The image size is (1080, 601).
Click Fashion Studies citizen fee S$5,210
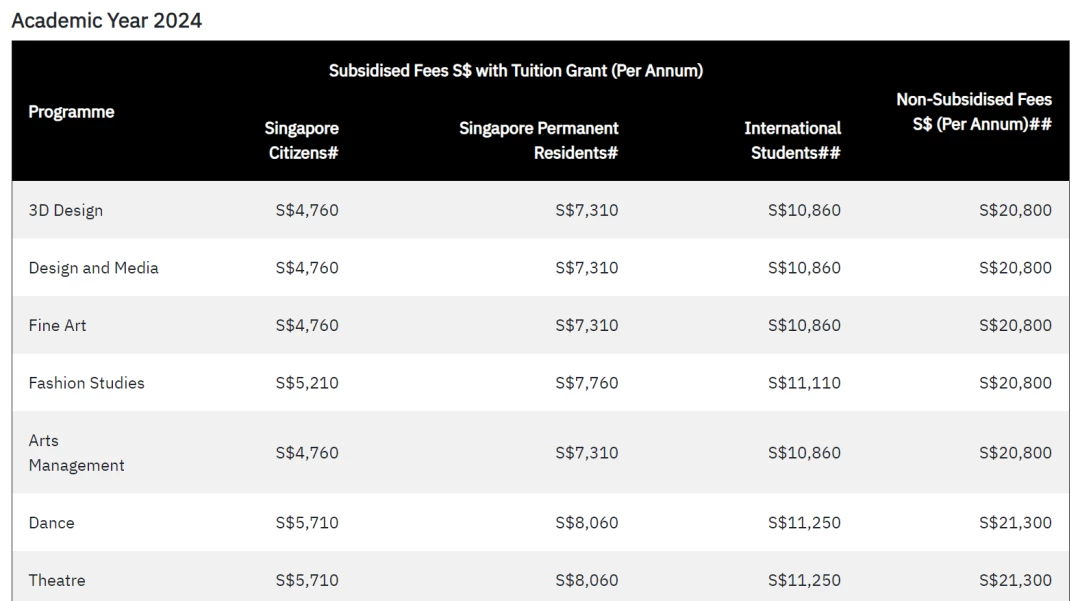pyautogui.click(x=307, y=383)
